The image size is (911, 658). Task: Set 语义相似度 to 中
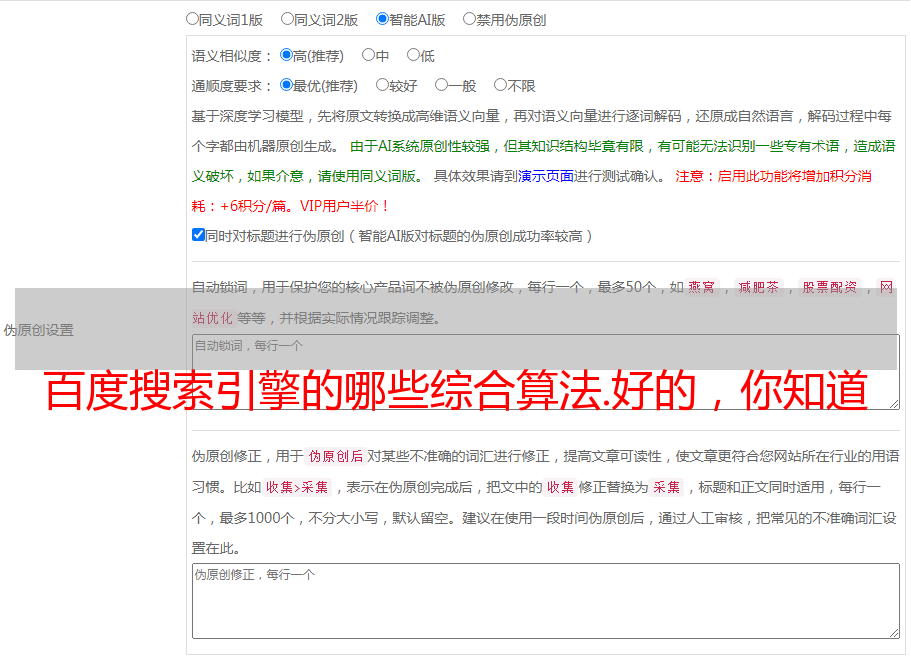368,55
